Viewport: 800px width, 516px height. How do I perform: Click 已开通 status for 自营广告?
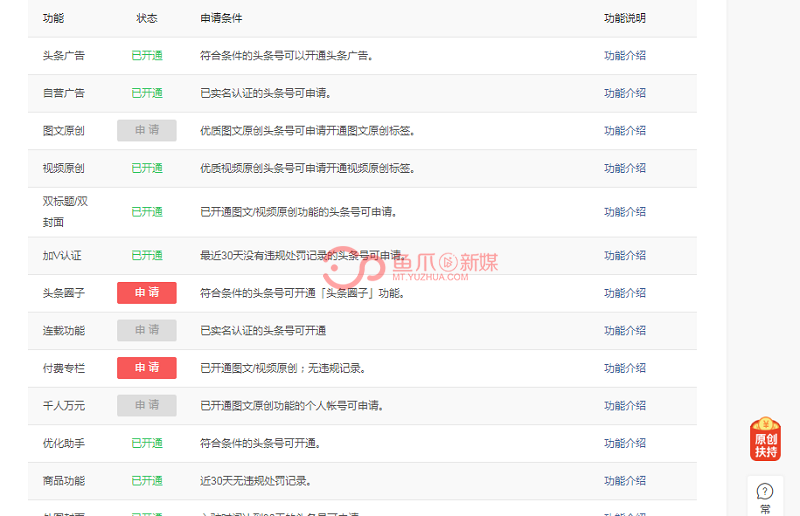click(x=147, y=93)
